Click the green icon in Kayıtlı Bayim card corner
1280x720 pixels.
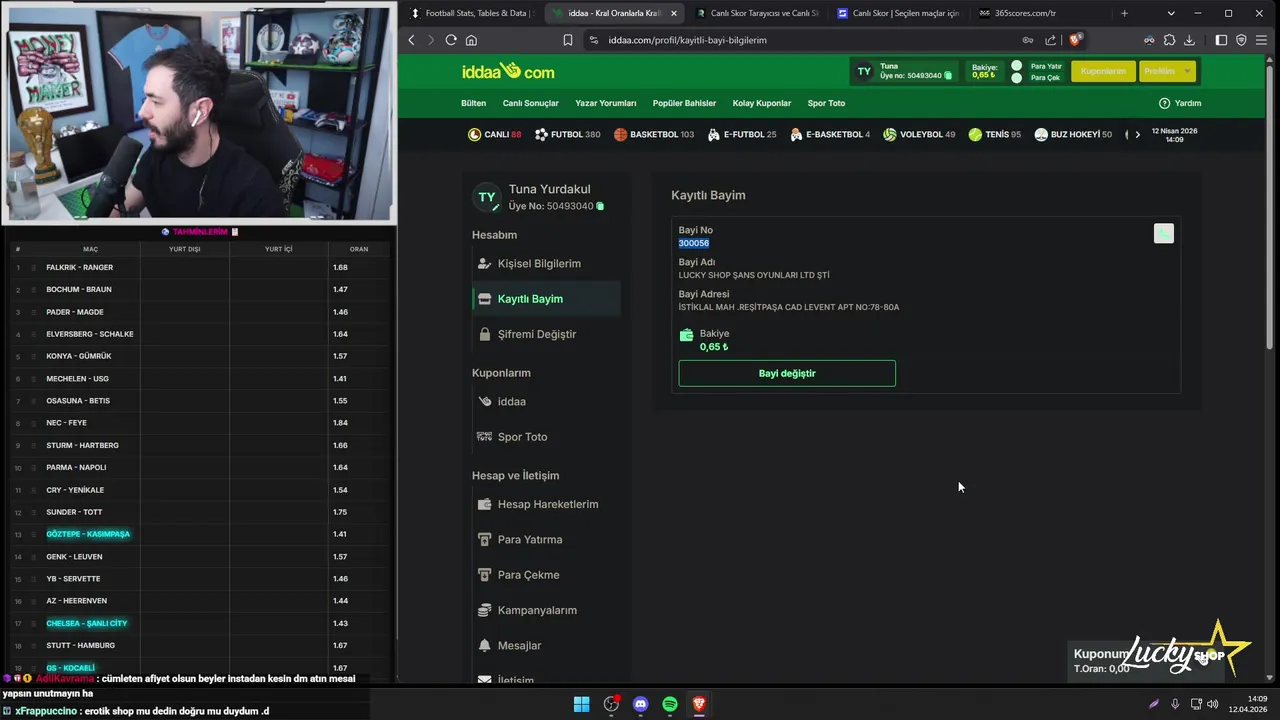[1163, 233]
